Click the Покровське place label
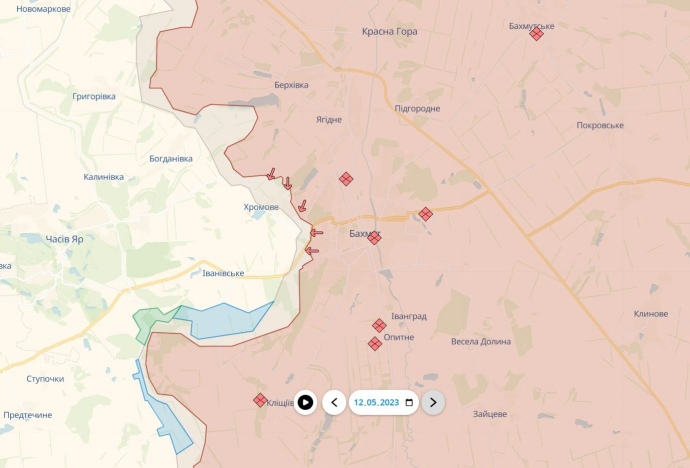The height and width of the screenshot is (468, 690). [600, 125]
